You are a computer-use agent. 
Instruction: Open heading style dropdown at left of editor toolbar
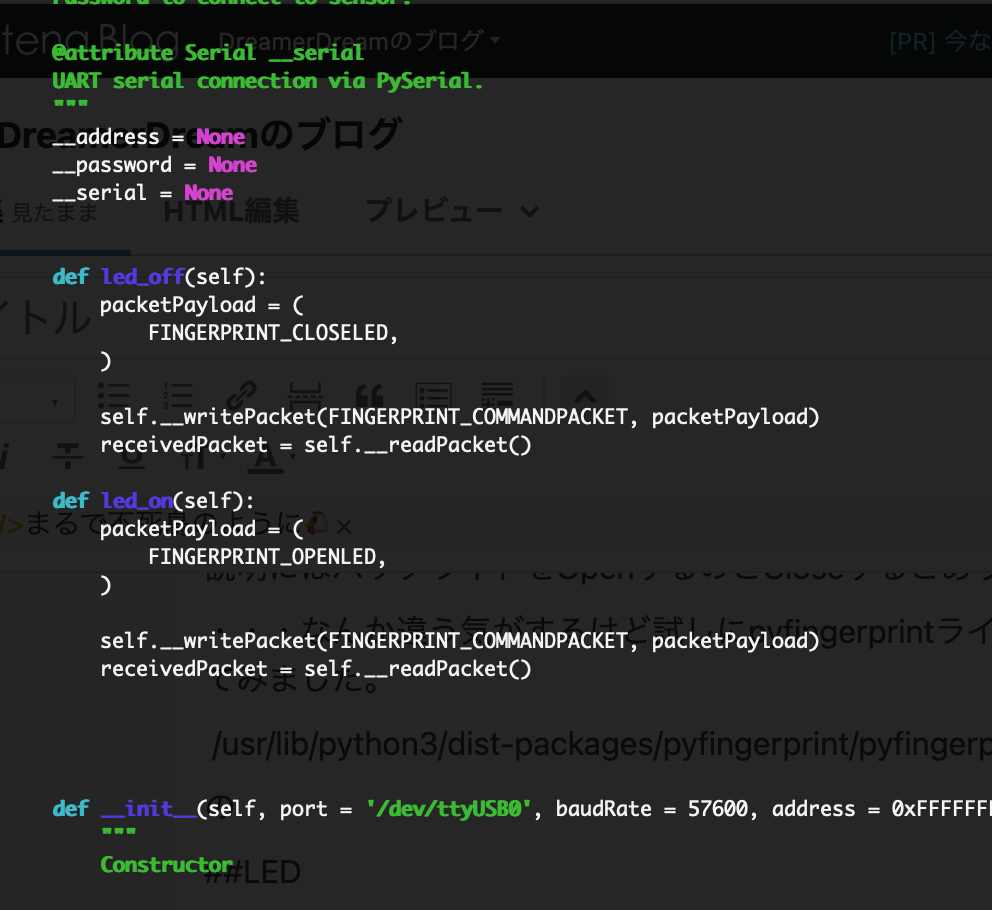pyautogui.click(x=36, y=401)
